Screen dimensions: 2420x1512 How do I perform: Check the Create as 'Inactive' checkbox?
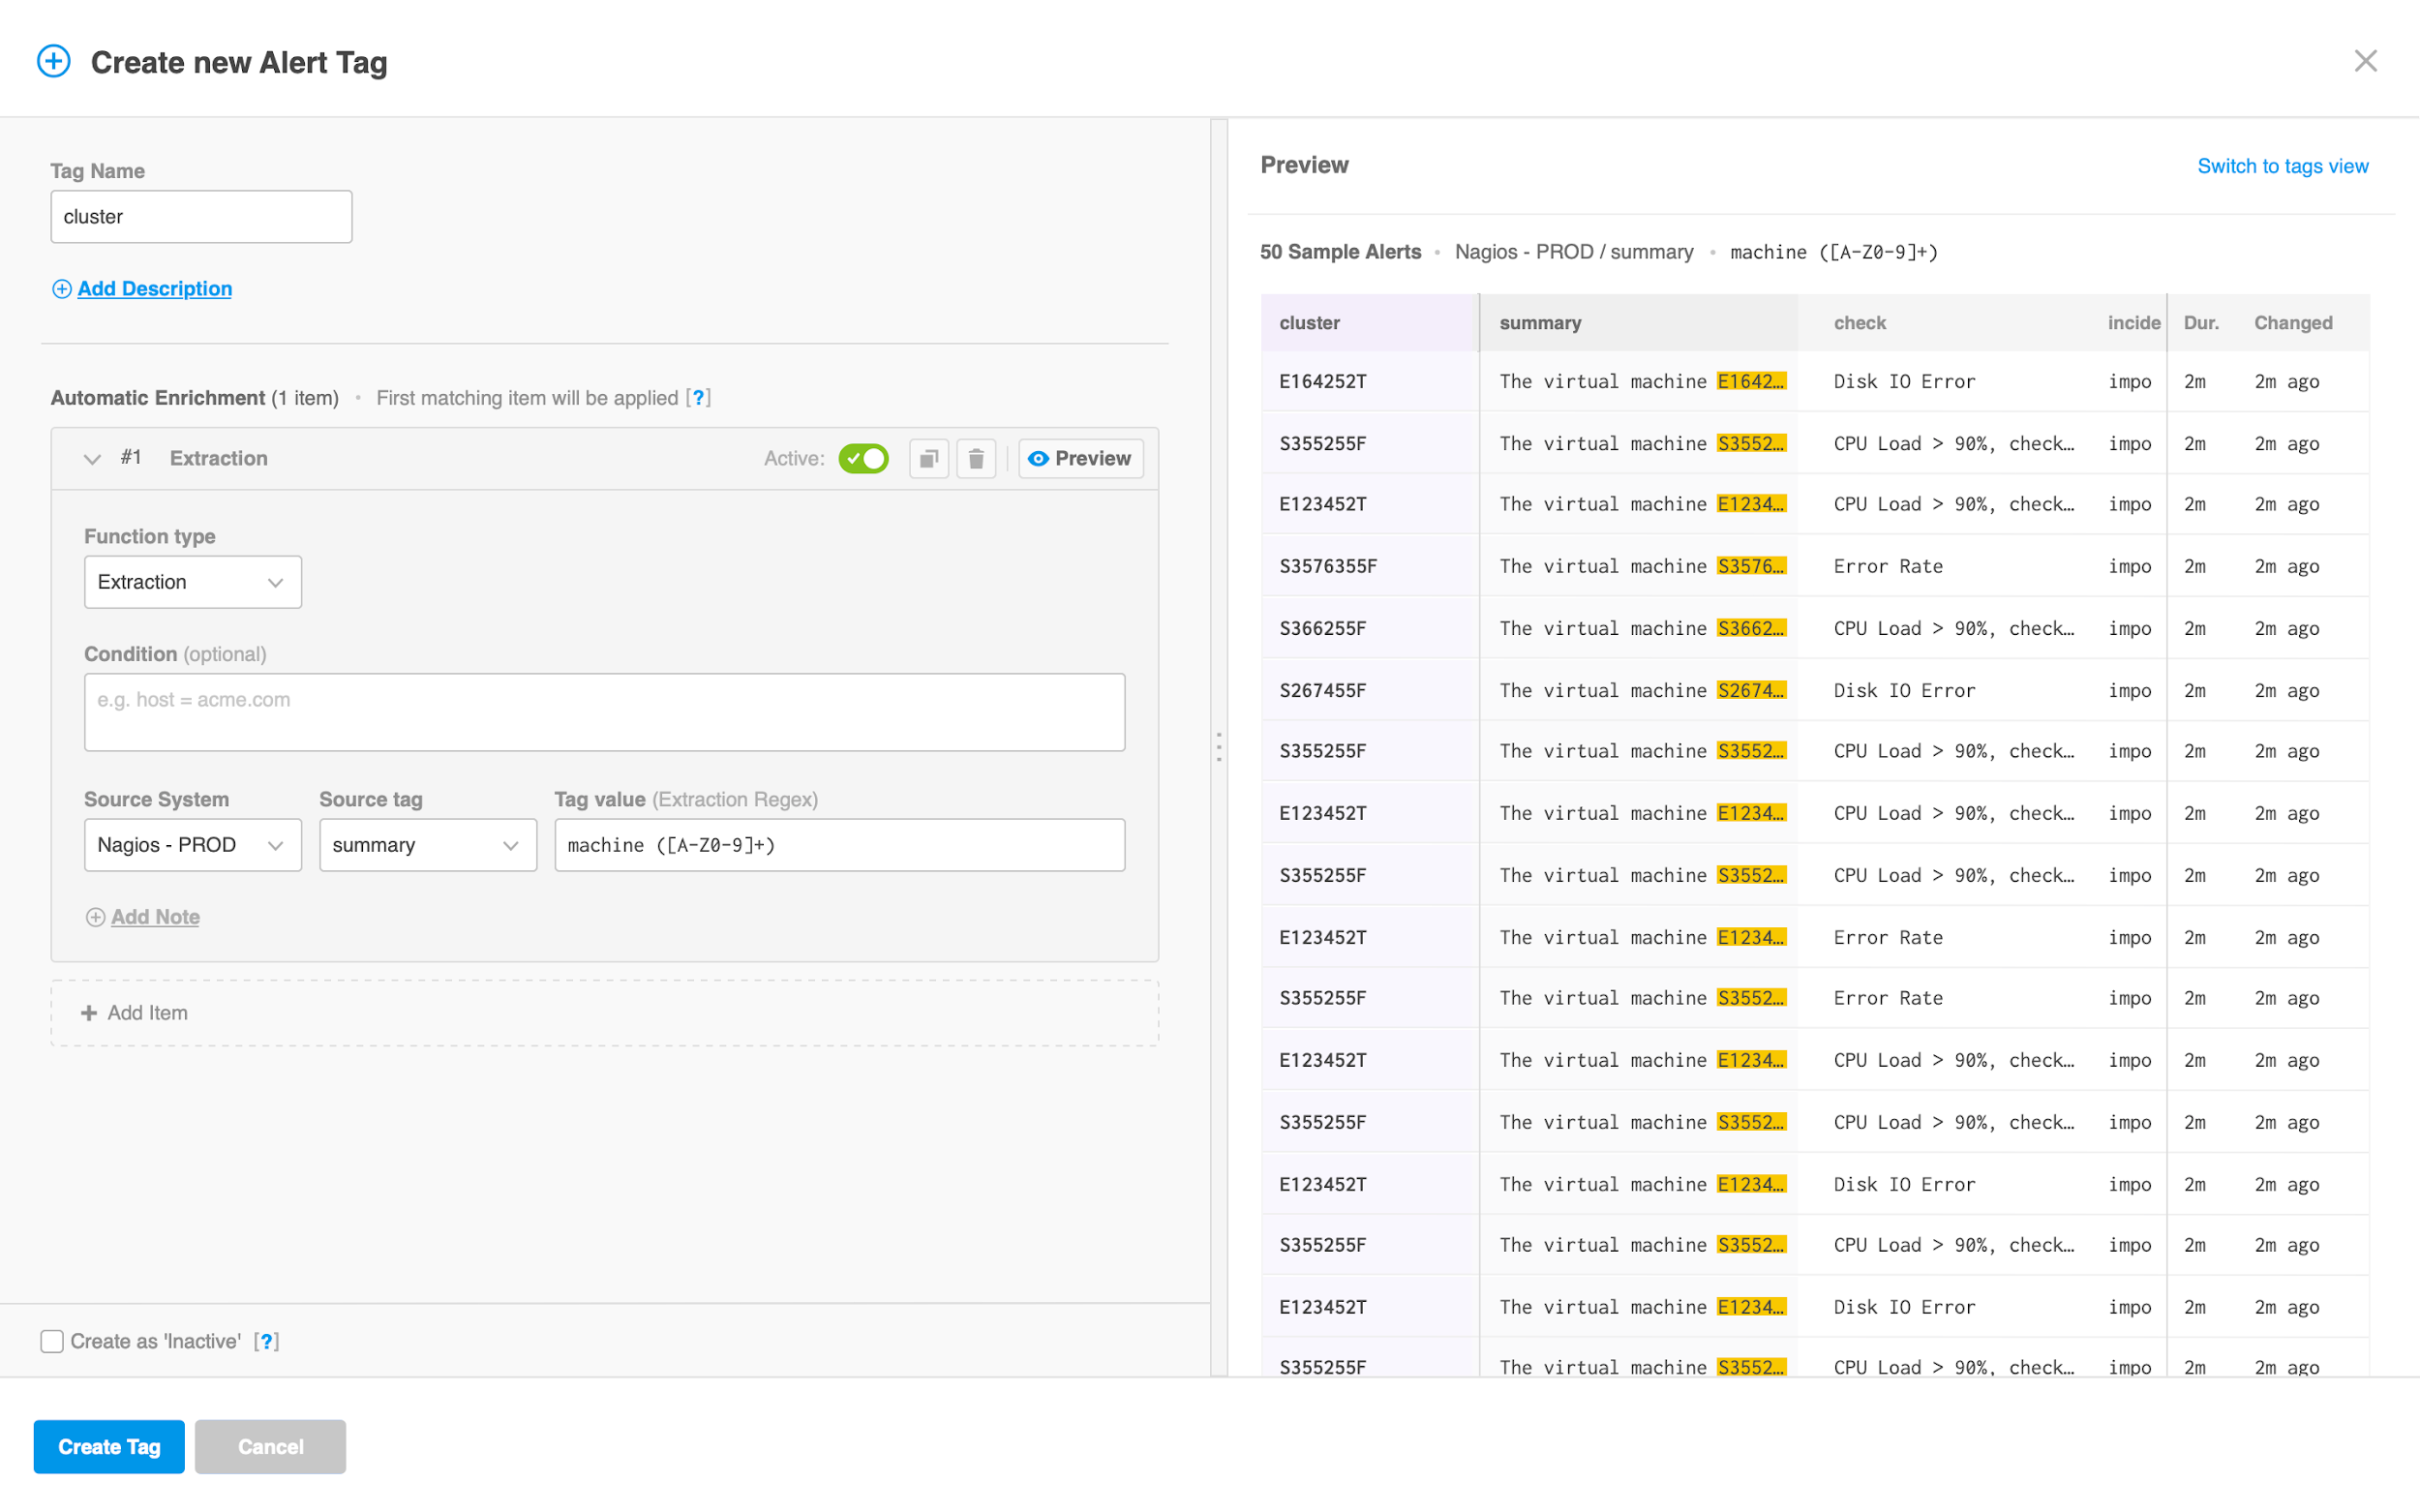coord(52,1341)
